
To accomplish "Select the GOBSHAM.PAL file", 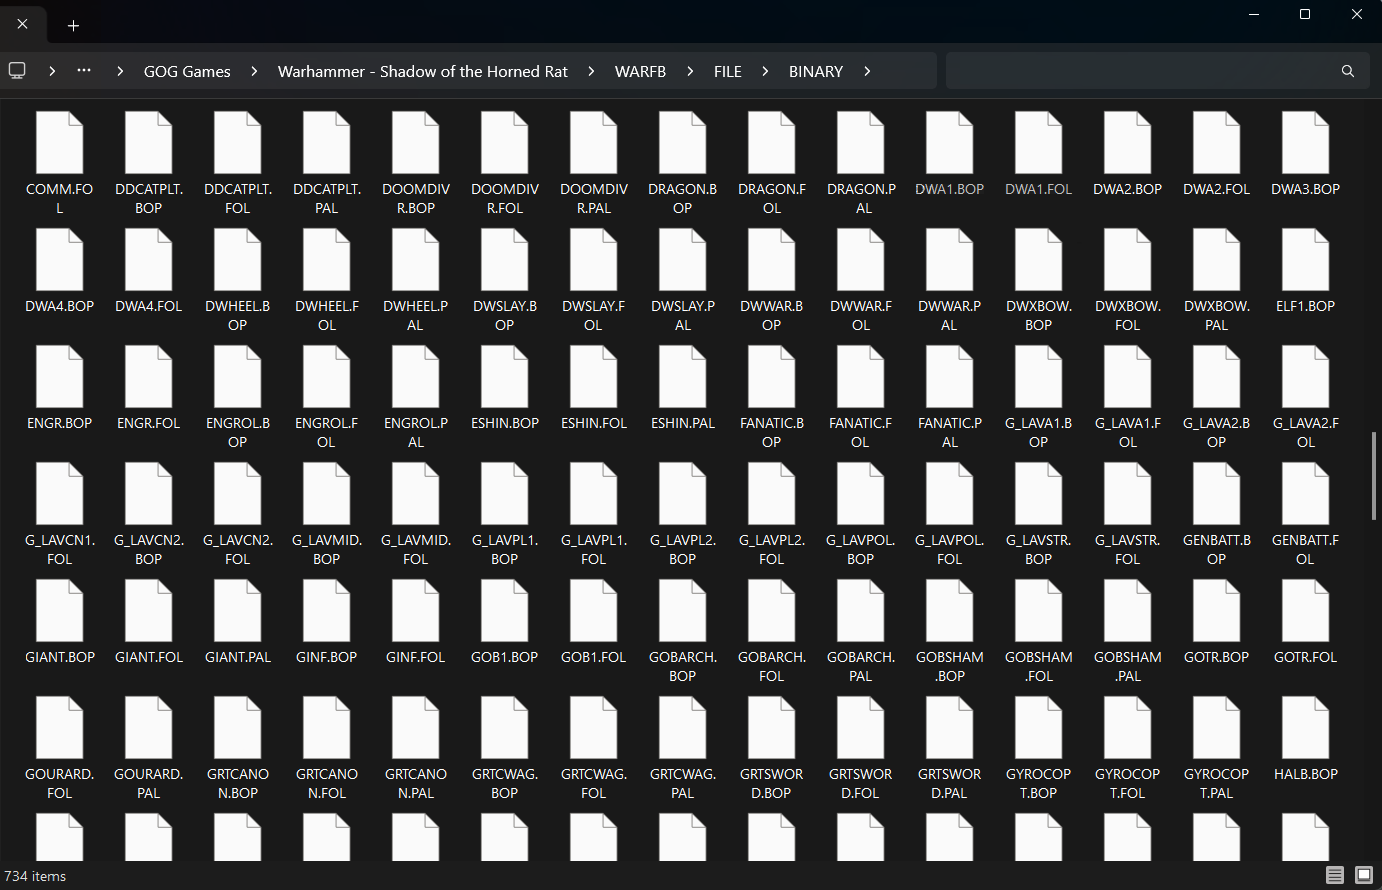I will (1128, 631).
